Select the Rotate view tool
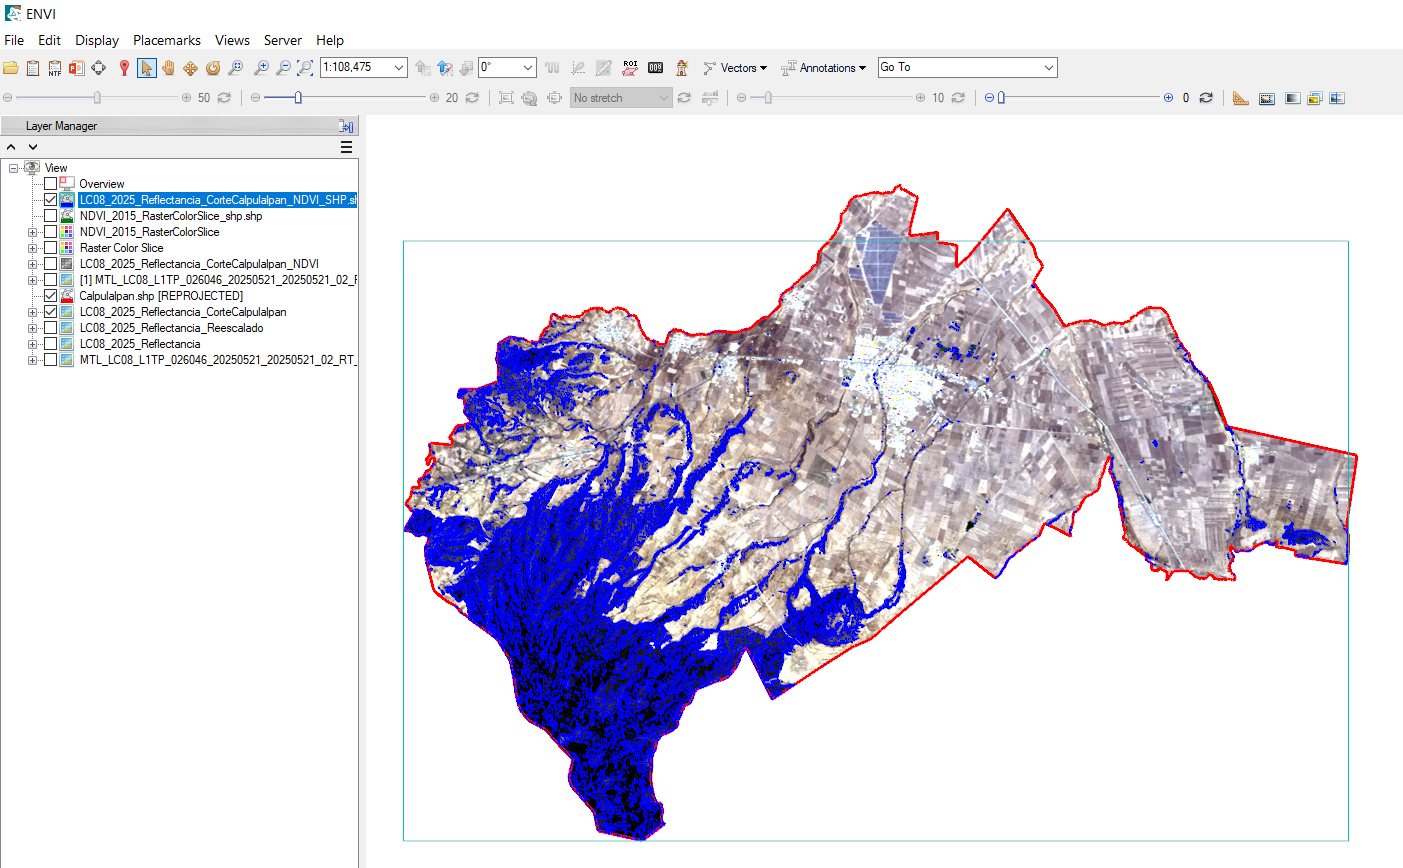Screen dimensions: 1403x868 (213, 68)
